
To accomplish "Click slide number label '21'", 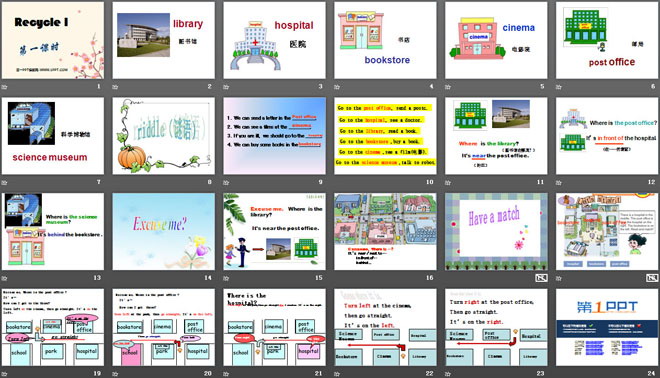I will pos(319,373).
